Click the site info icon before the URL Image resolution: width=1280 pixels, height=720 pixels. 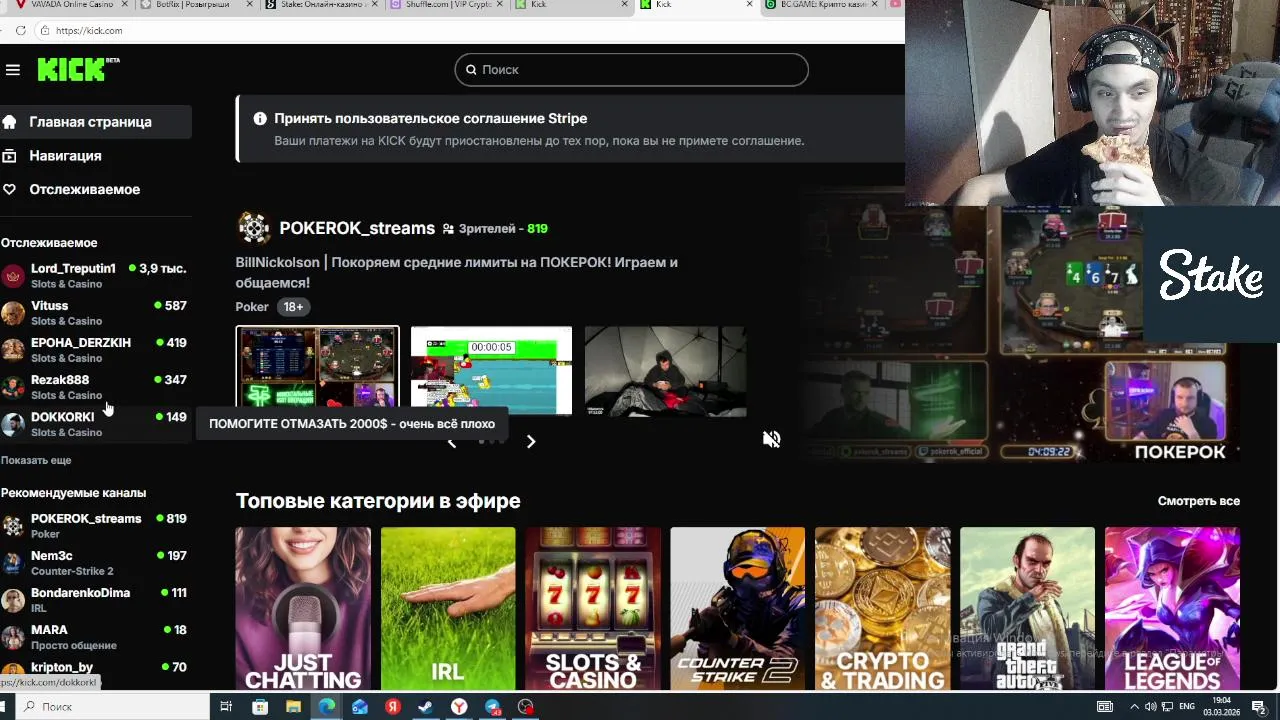(44, 31)
